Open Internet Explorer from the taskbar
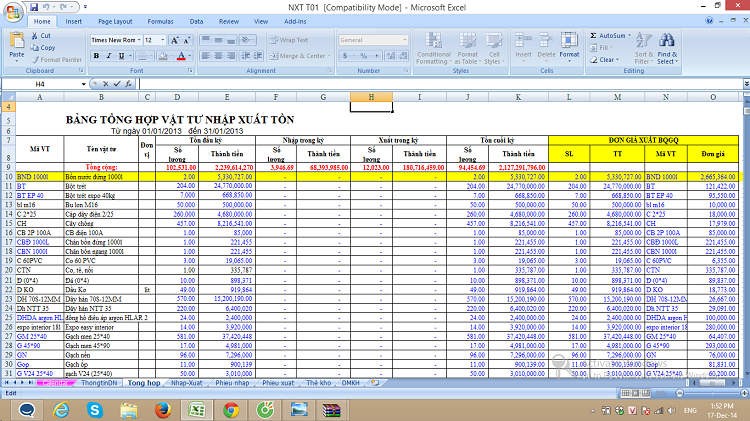Screen dimensions: 750x421 61,410
